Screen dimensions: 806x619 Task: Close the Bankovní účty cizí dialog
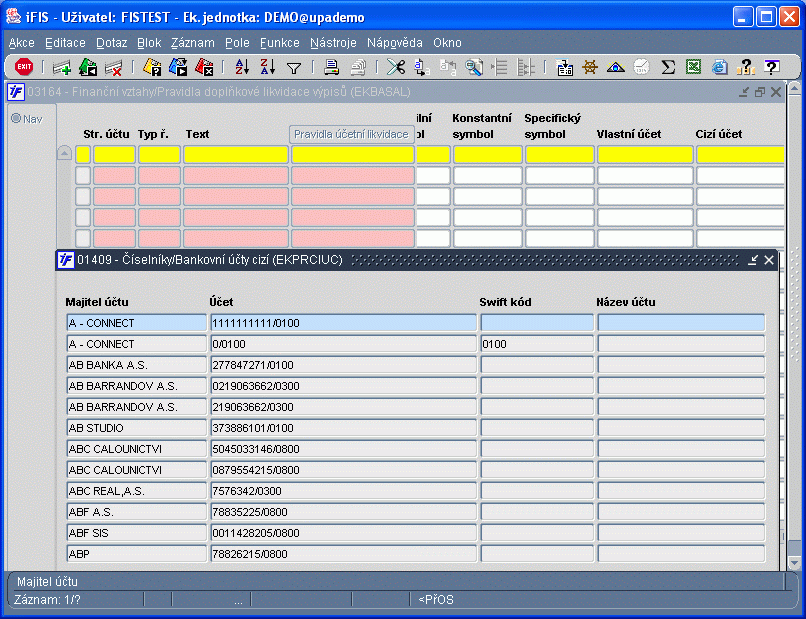coord(769,260)
